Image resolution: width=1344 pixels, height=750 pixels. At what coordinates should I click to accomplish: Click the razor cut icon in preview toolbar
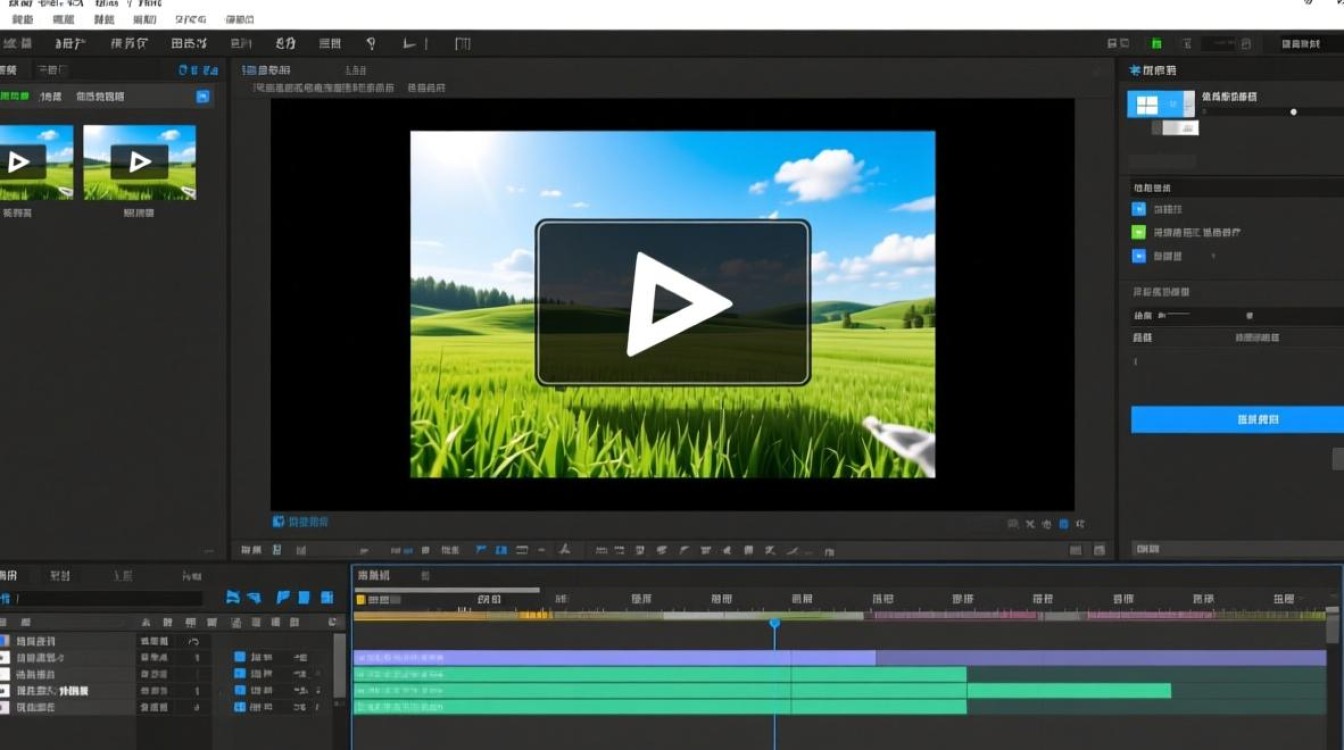(564, 550)
